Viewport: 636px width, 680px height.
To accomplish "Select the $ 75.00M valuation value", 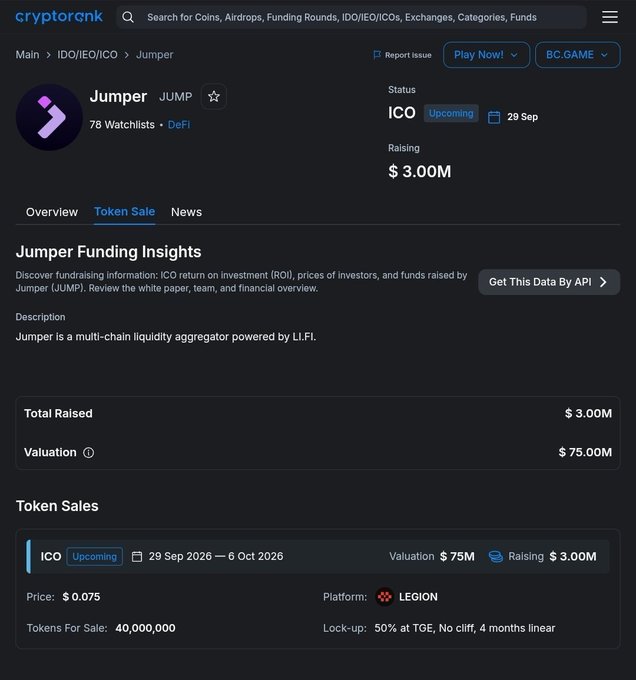I will click(585, 452).
